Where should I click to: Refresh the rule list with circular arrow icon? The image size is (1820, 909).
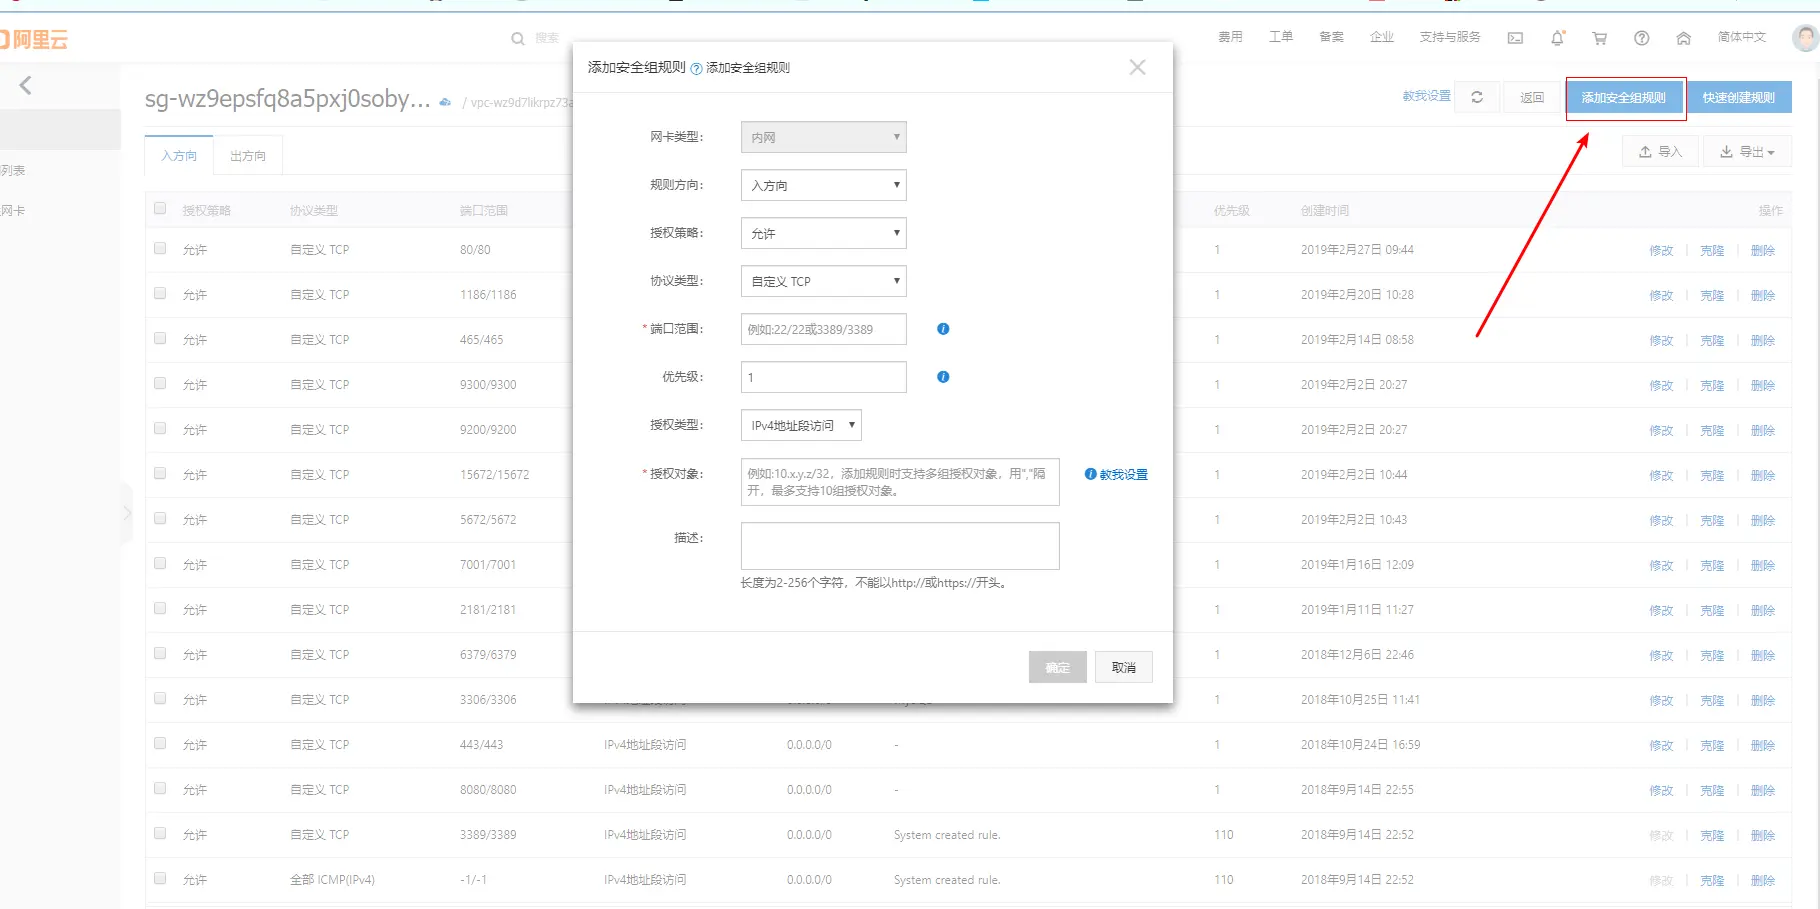pos(1477,96)
